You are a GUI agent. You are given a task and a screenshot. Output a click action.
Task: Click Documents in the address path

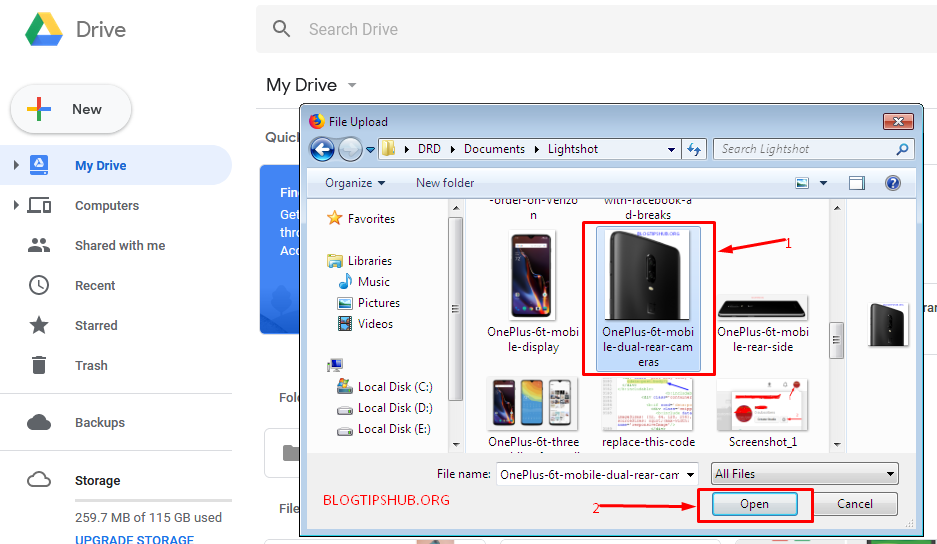pyautogui.click(x=494, y=149)
